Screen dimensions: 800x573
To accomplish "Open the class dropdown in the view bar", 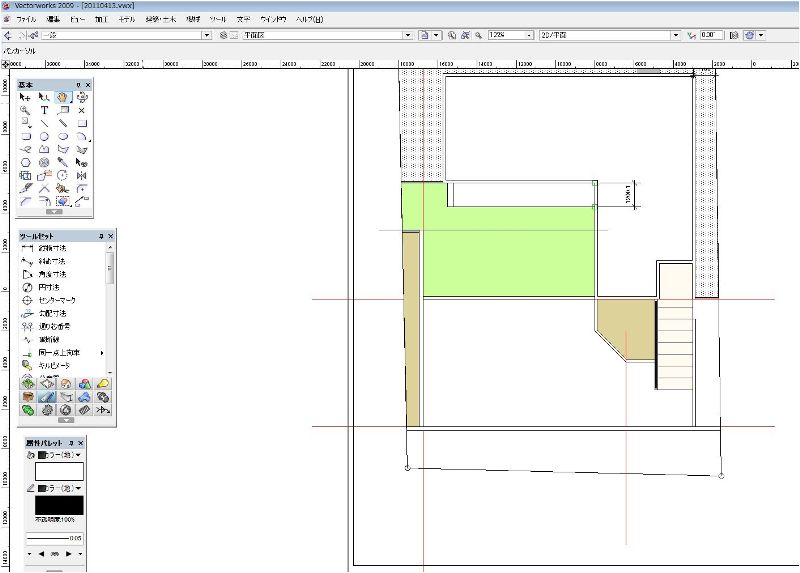I will tap(207, 35).
